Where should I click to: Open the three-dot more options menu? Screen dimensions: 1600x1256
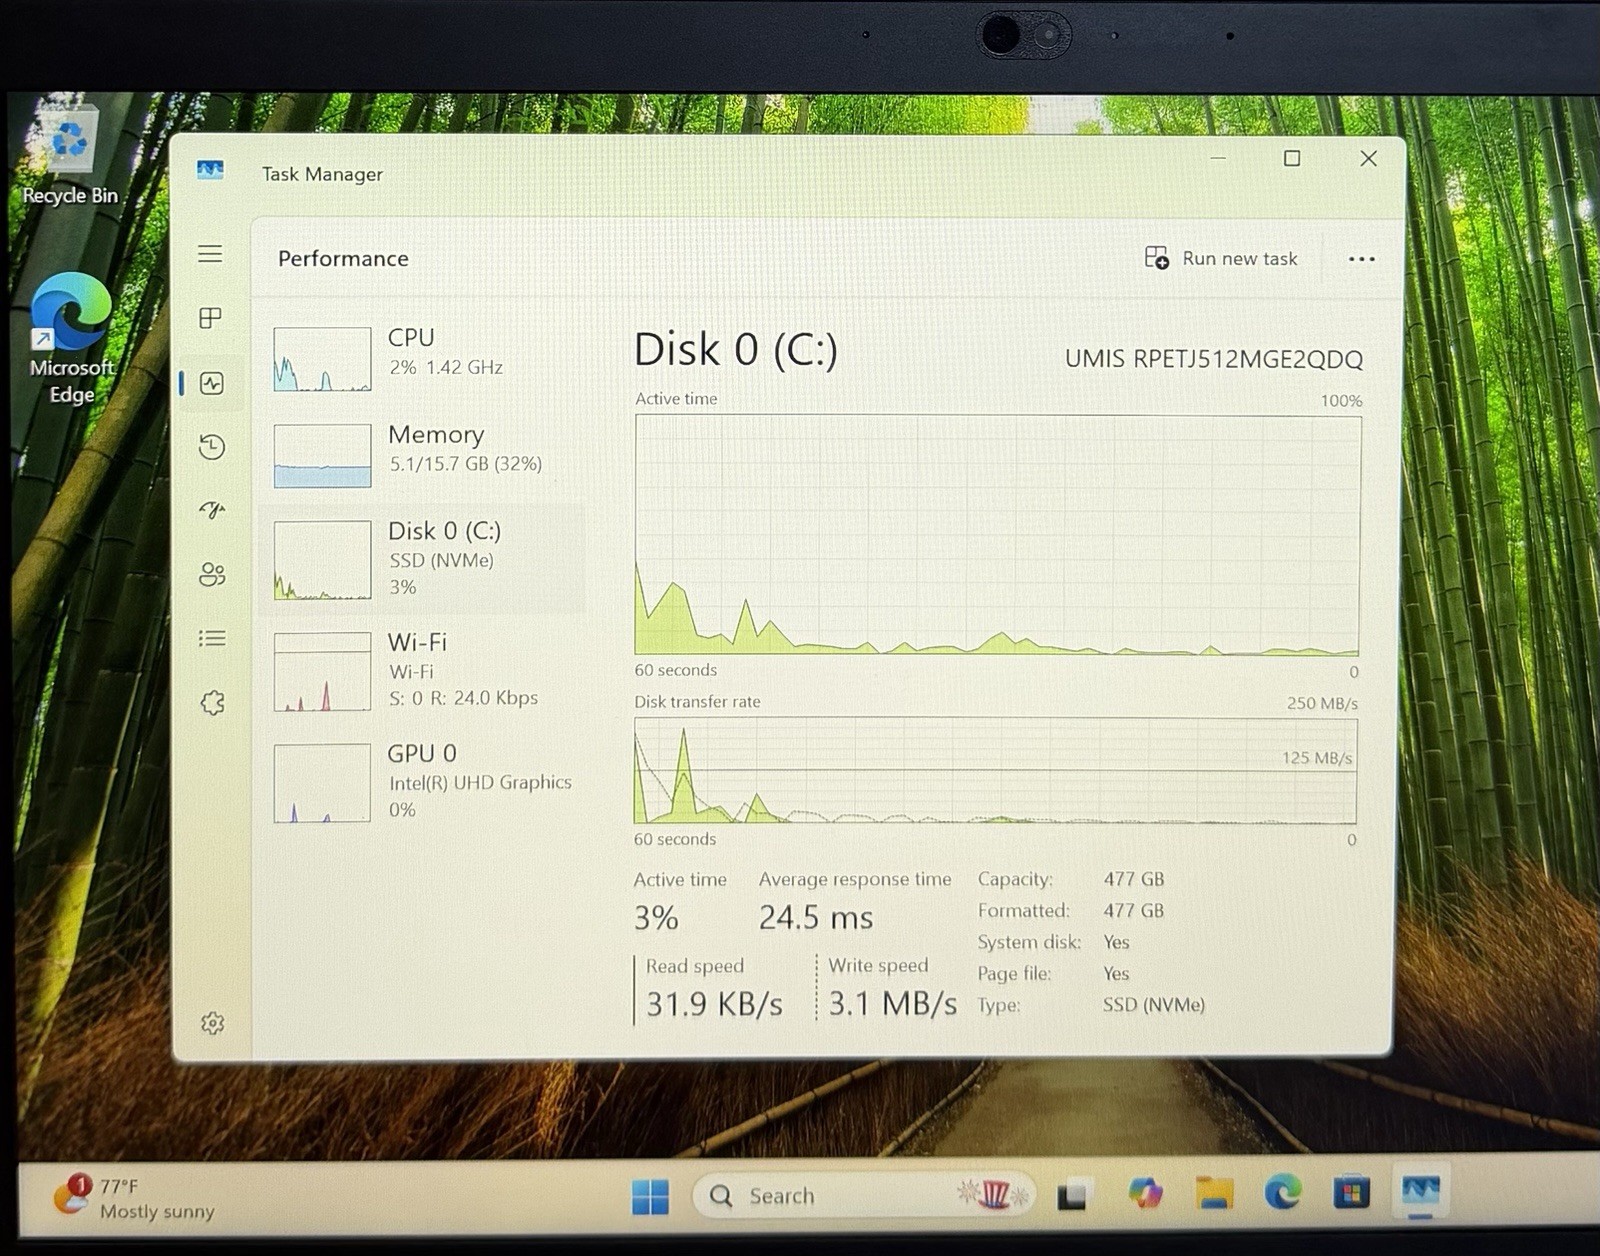click(1361, 259)
